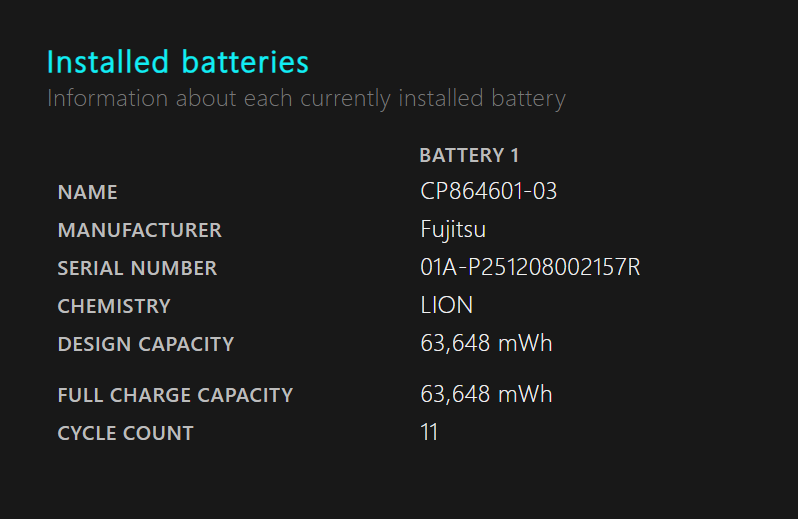Viewport: 798px width, 519px height.
Task: Select the BATTERY 1 column header
Action: pos(469,155)
